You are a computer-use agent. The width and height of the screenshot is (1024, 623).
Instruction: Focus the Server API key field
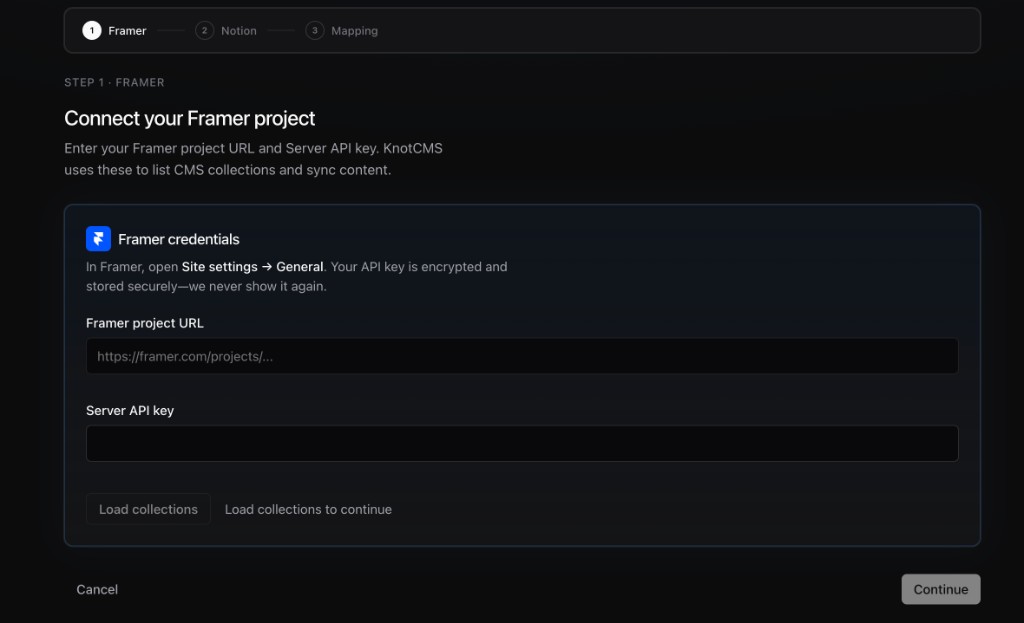tap(522, 443)
